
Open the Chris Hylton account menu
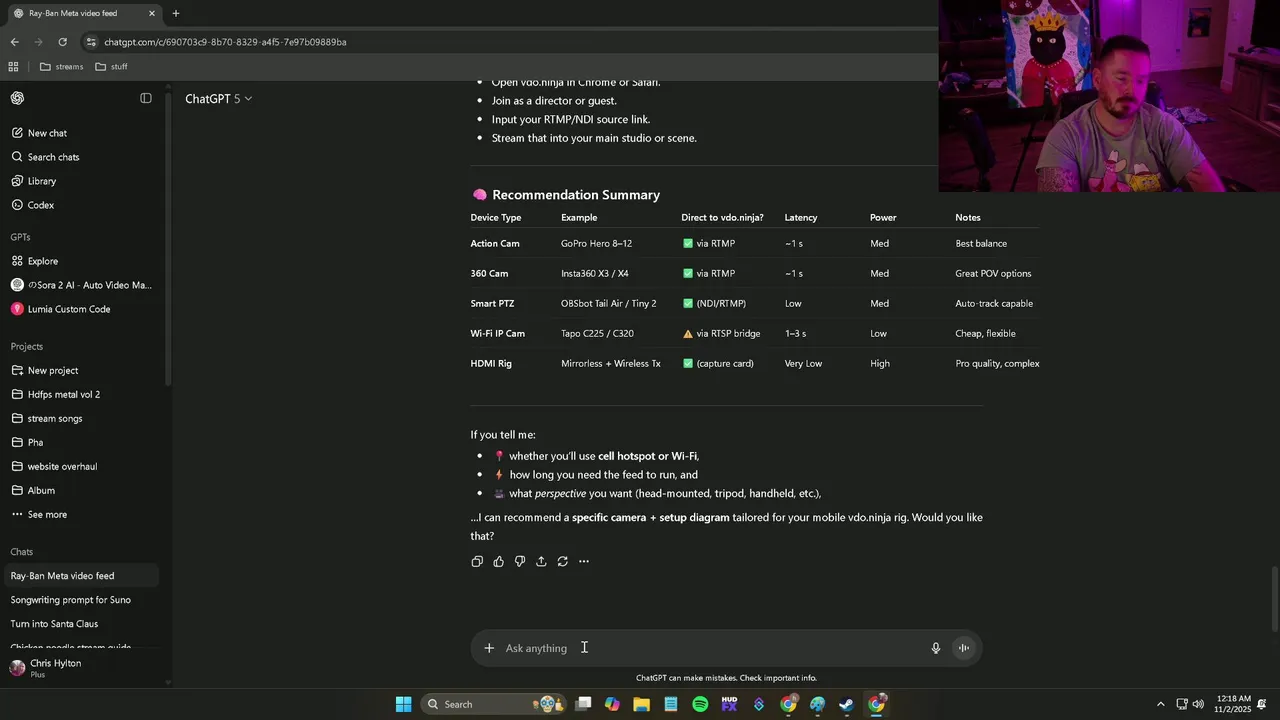[x=81, y=667]
